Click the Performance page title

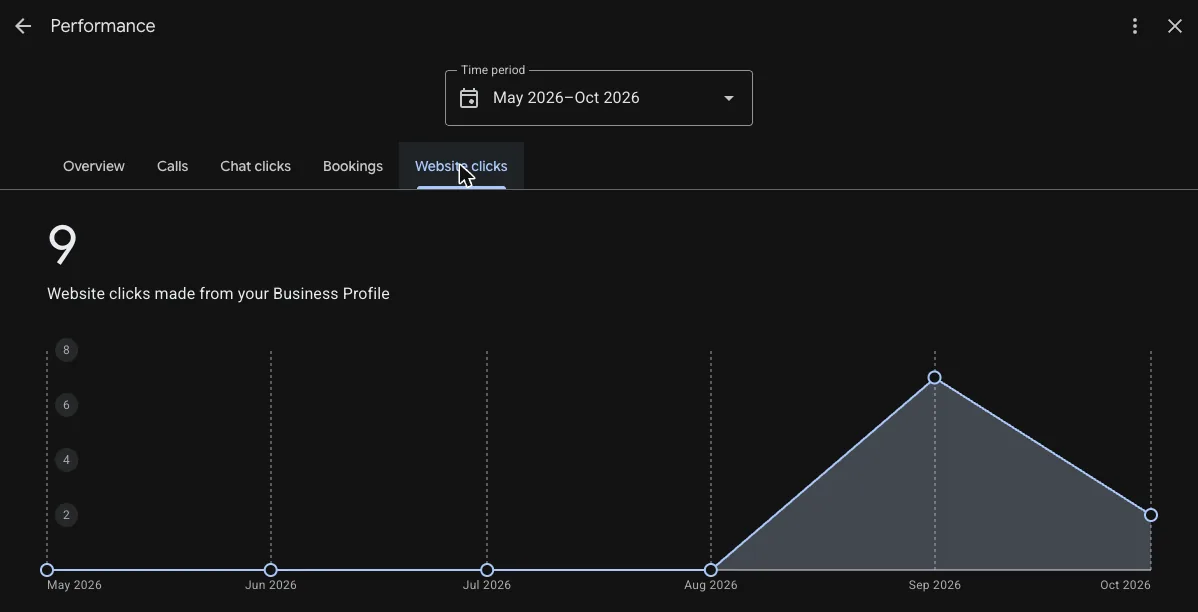click(x=103, y=26)
